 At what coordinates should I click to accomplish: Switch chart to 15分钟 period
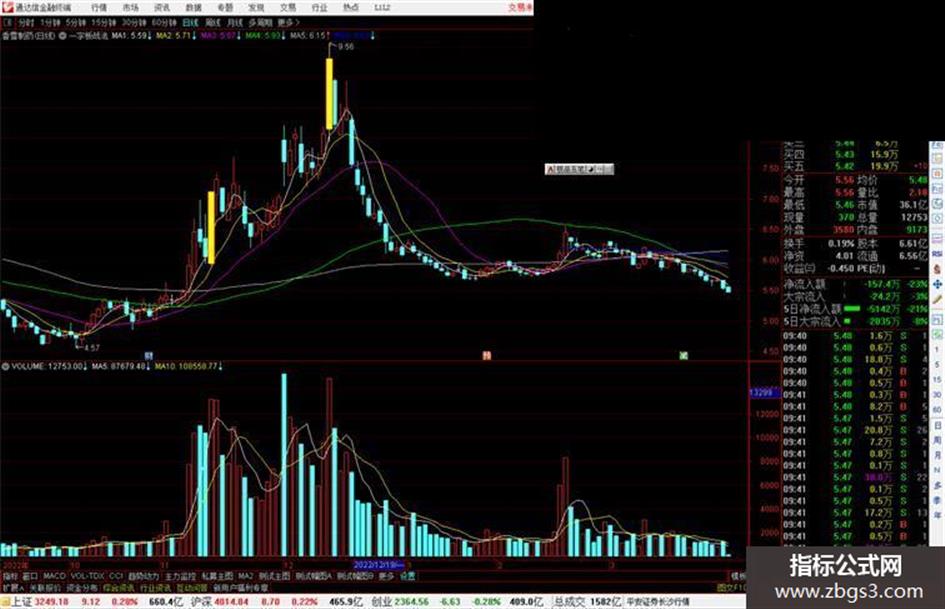pyautogui.click(x=104, y=22)
